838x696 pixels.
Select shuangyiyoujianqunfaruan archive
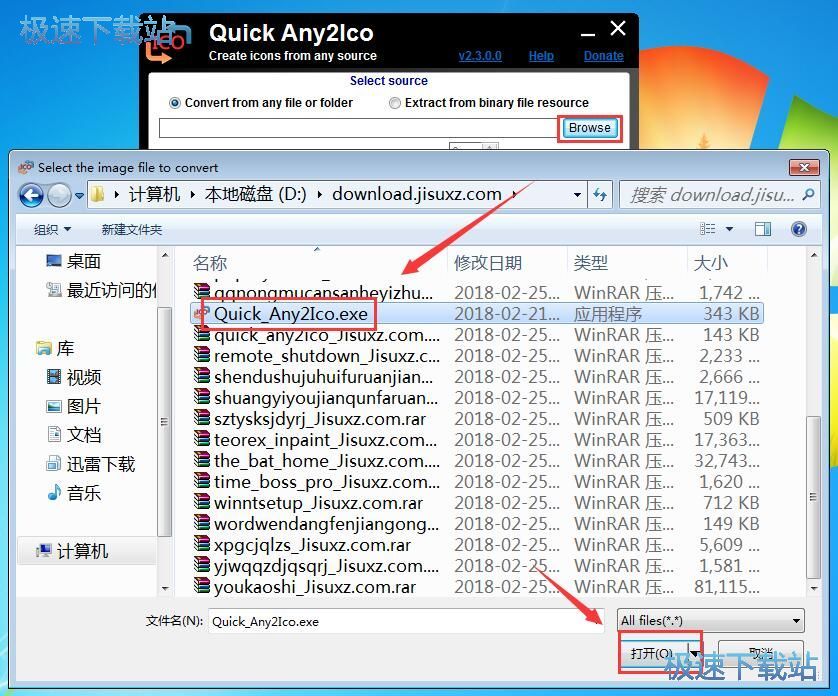coord(477,398)
